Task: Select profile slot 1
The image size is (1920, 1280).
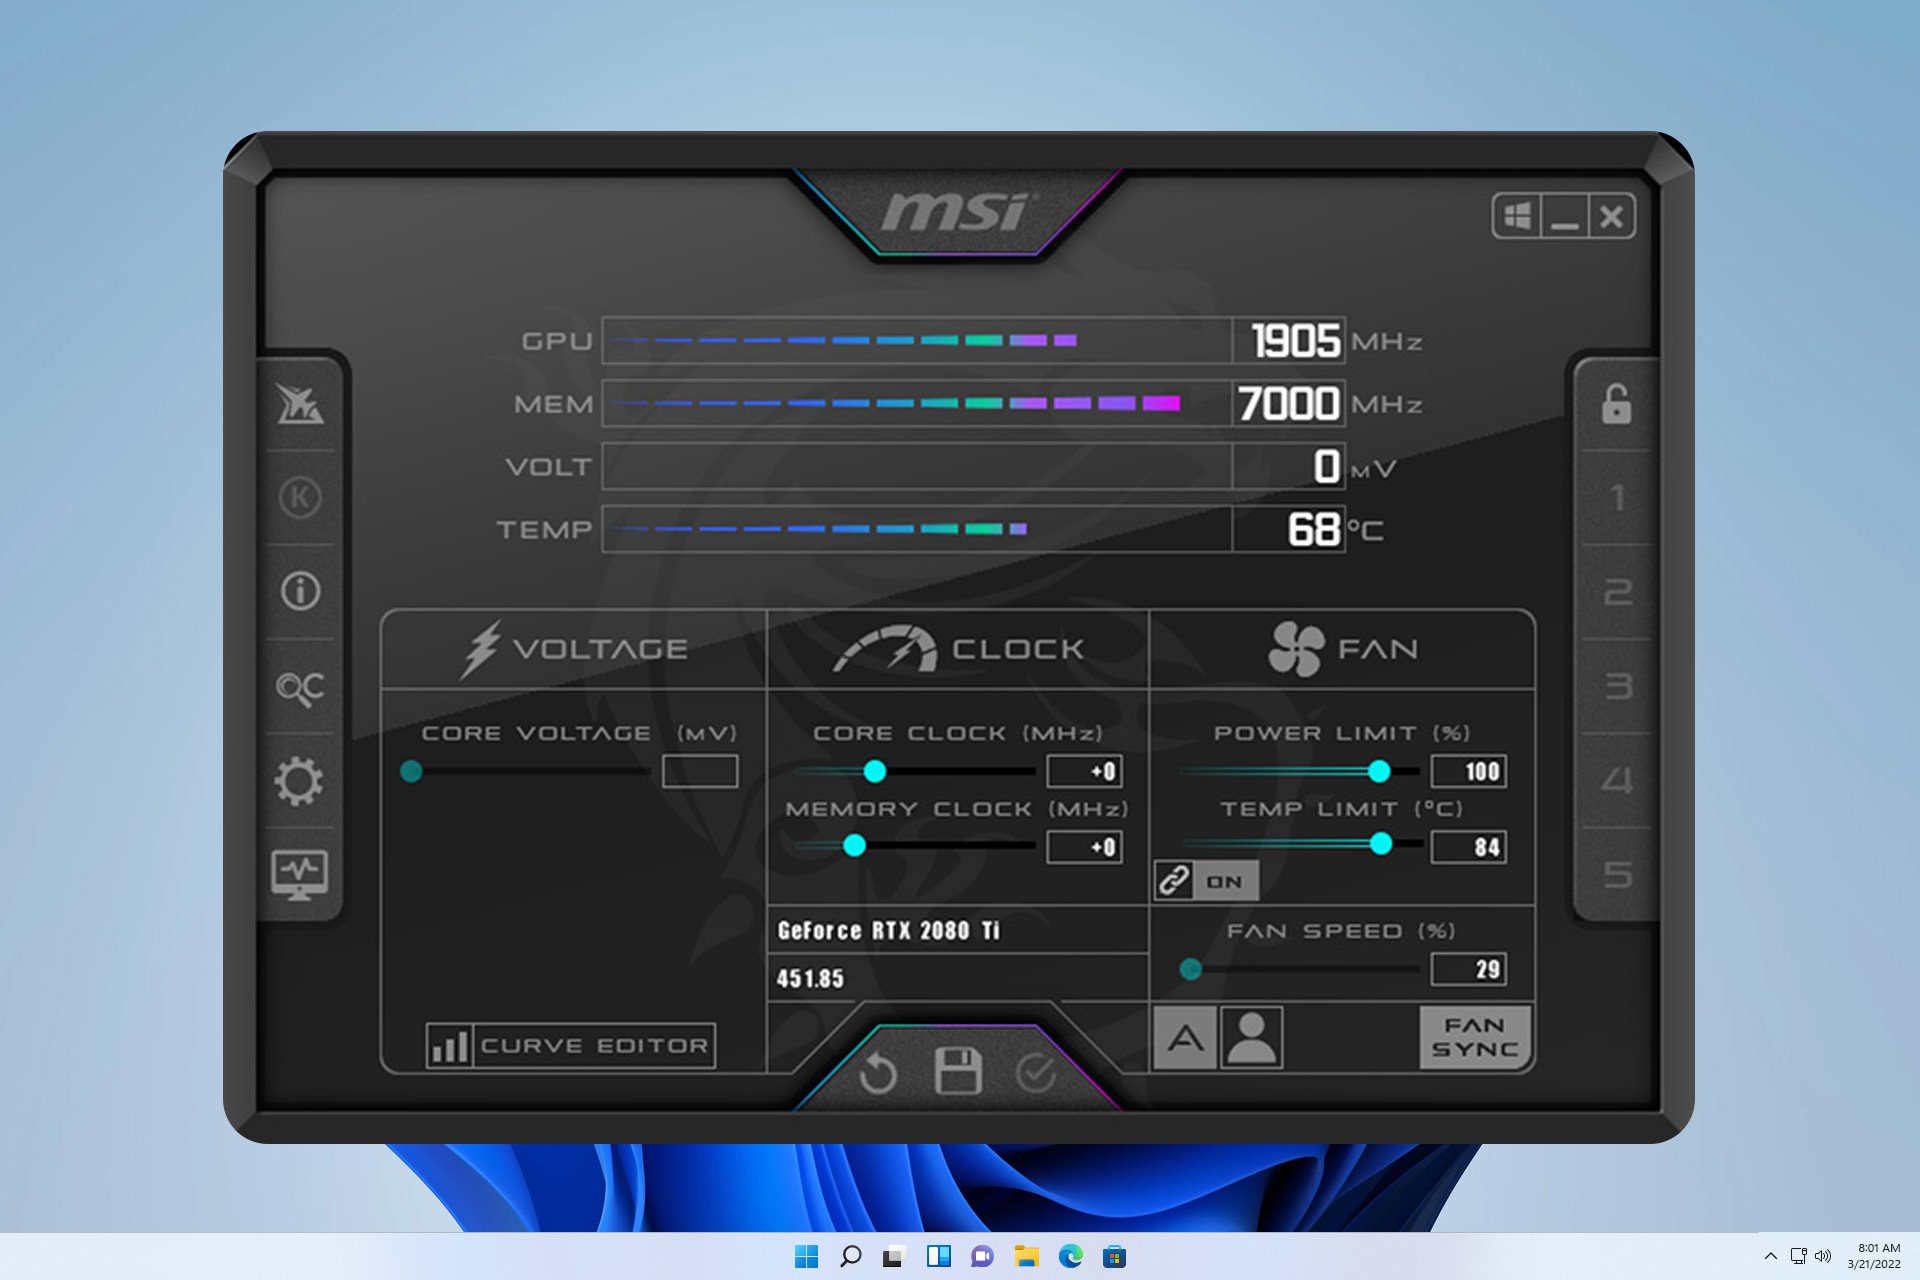Action: point(1617,497)
